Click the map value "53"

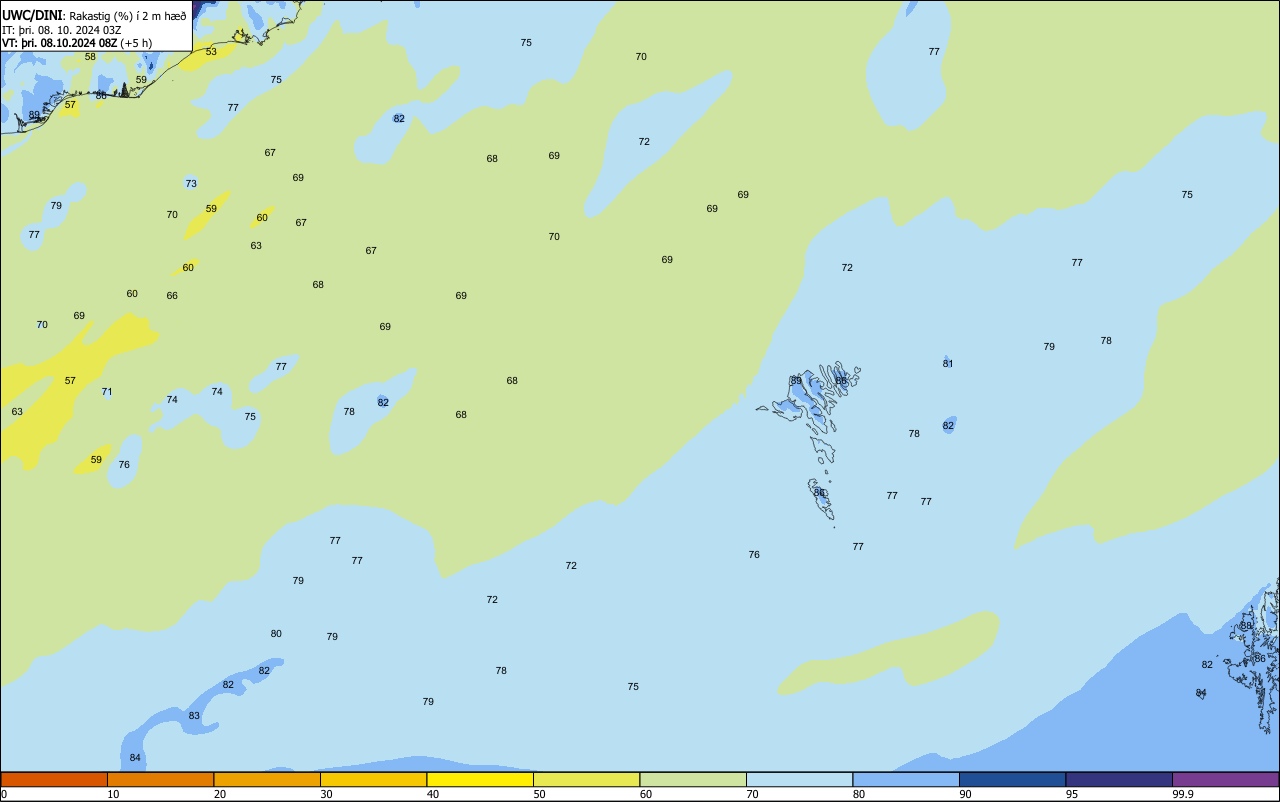click(x=211, y=52)
